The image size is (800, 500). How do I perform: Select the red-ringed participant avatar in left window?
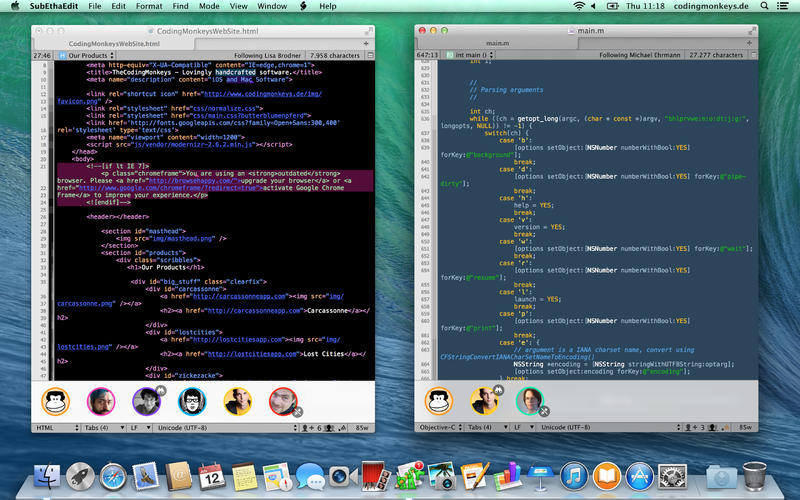pyautogui.click(x=283, y=401)
